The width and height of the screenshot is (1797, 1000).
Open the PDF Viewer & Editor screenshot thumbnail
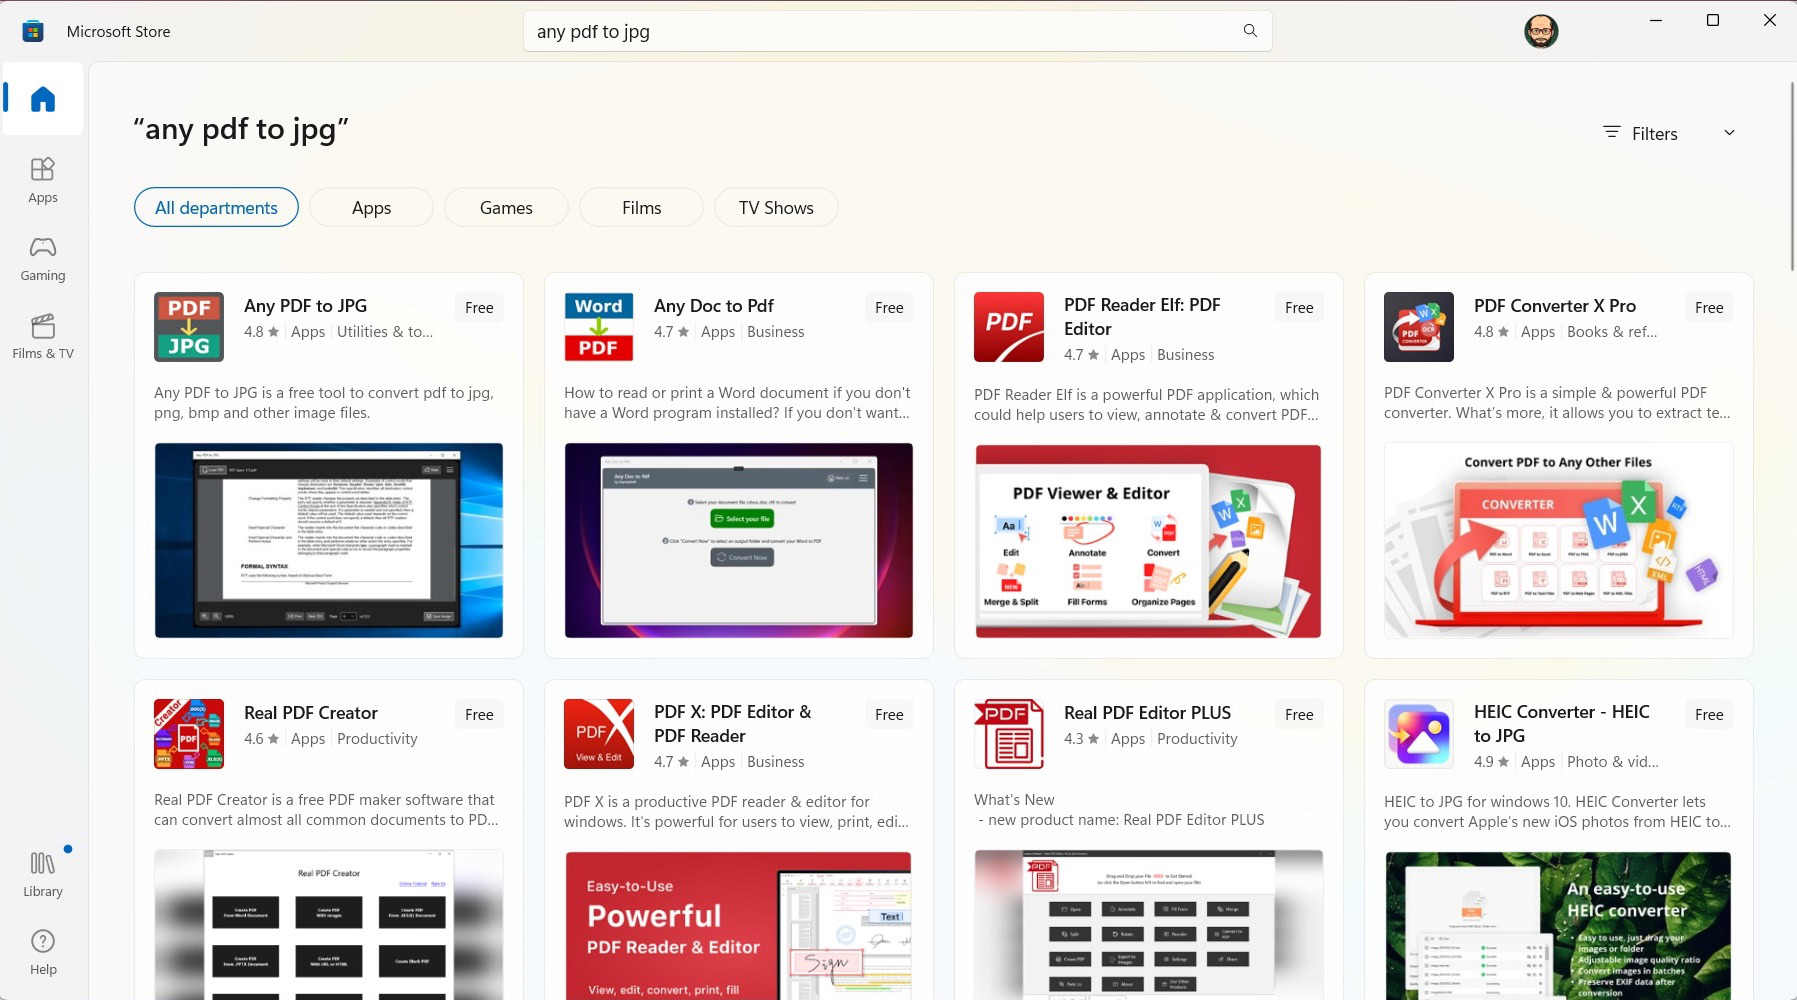[x=1149, y=540]
